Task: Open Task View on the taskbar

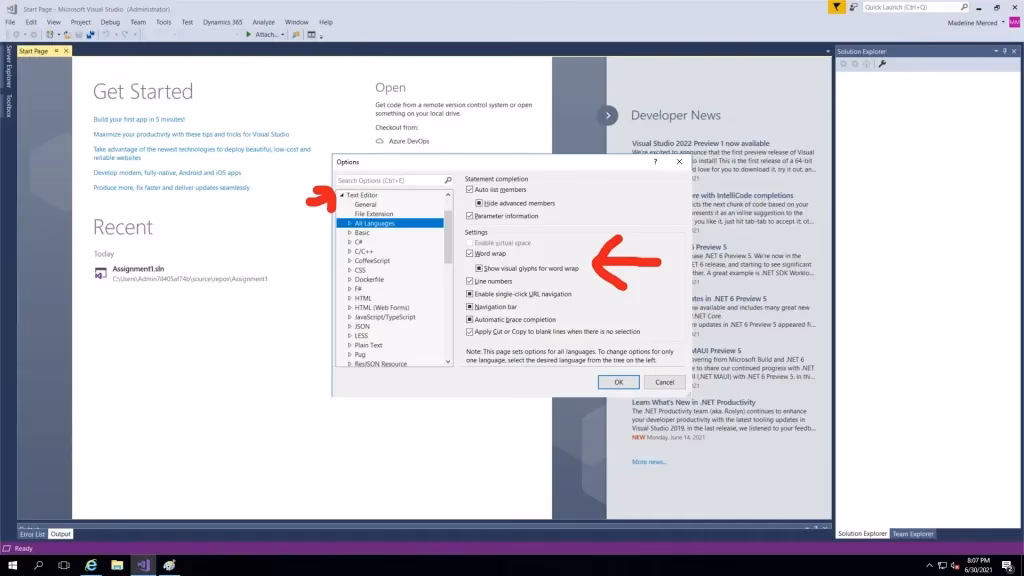Action: pos(64,565)
